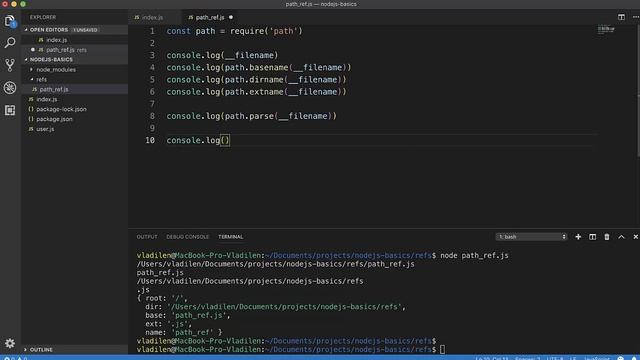The image size is (640, 360).
Task: Click "base: 'path_ref.js'" in terminal output
Action: tap(187, 316)
